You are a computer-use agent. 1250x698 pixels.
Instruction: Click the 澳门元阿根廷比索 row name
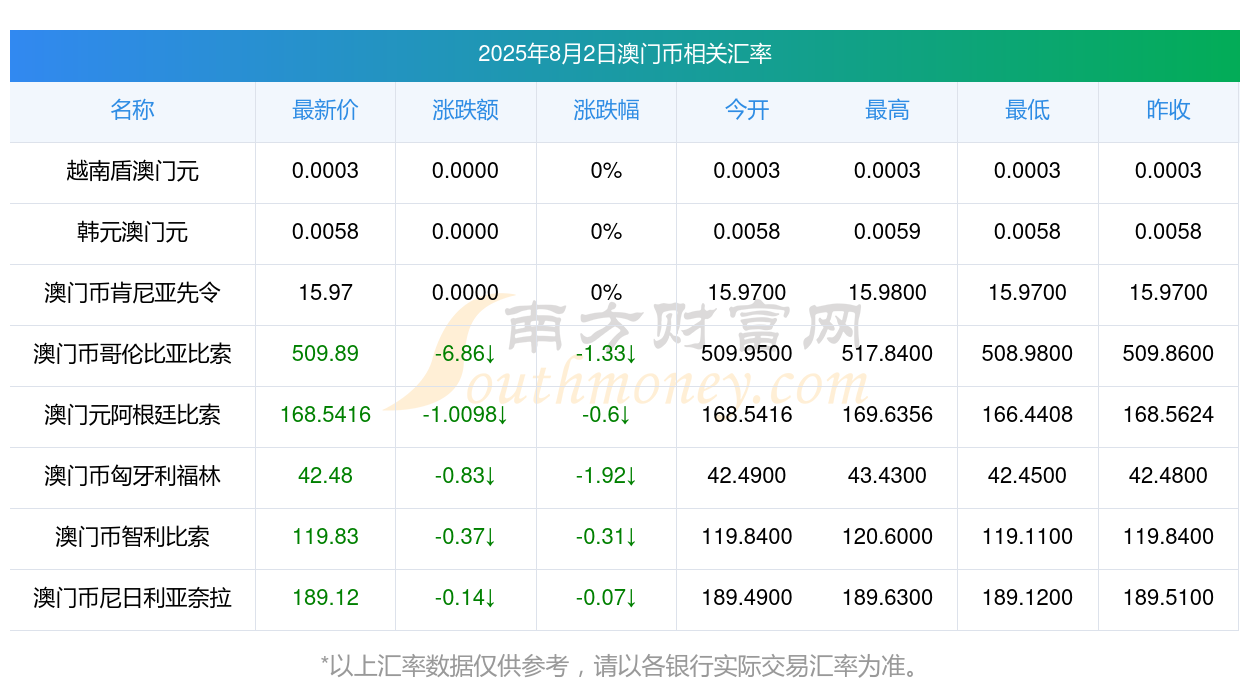pyautogui.click(x=132, y=415)
